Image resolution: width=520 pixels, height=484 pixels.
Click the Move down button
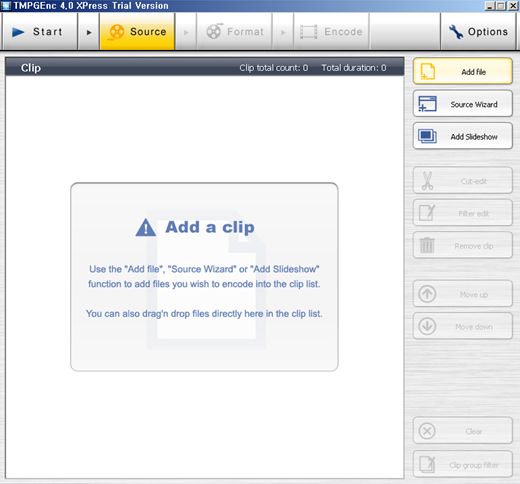463,326
